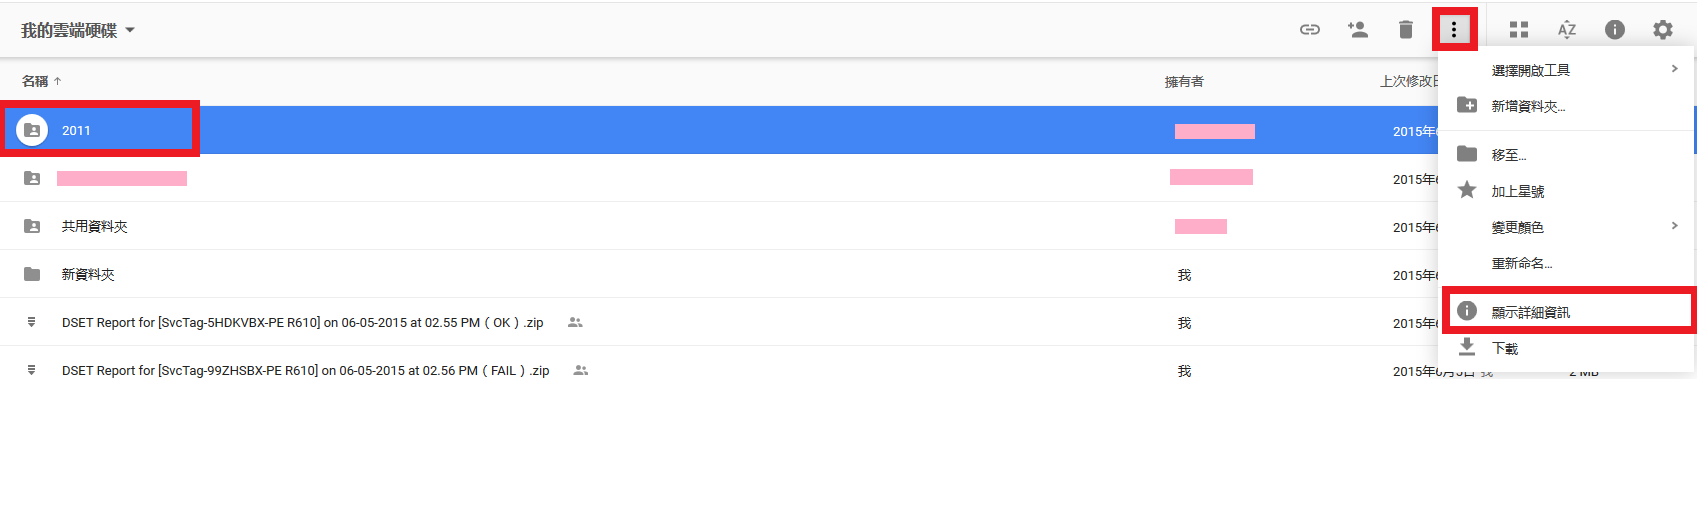
Task: Choose 下載 from the menu
Action: click(1504, 348)
